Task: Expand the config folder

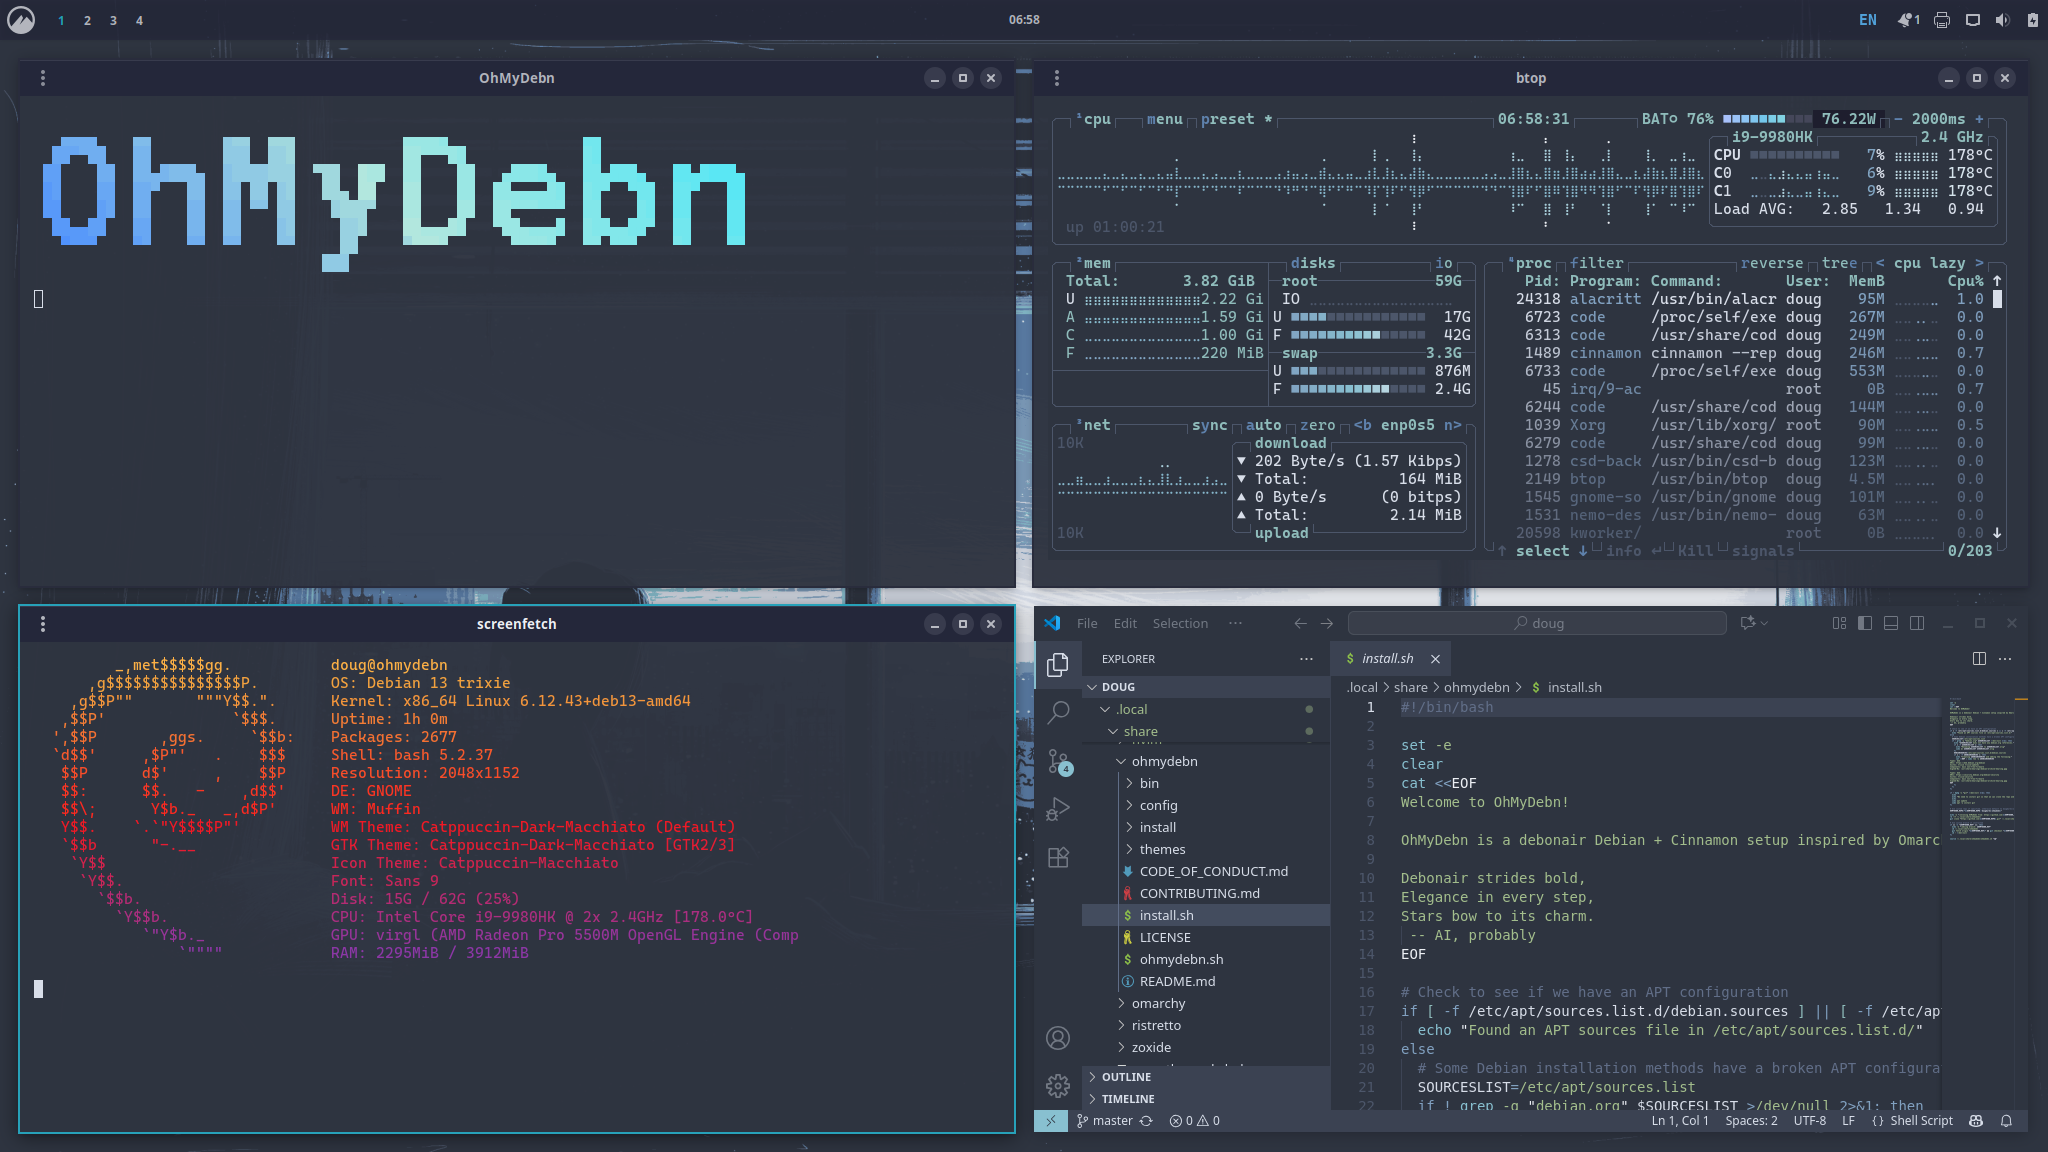Action: click(1158, 805)
